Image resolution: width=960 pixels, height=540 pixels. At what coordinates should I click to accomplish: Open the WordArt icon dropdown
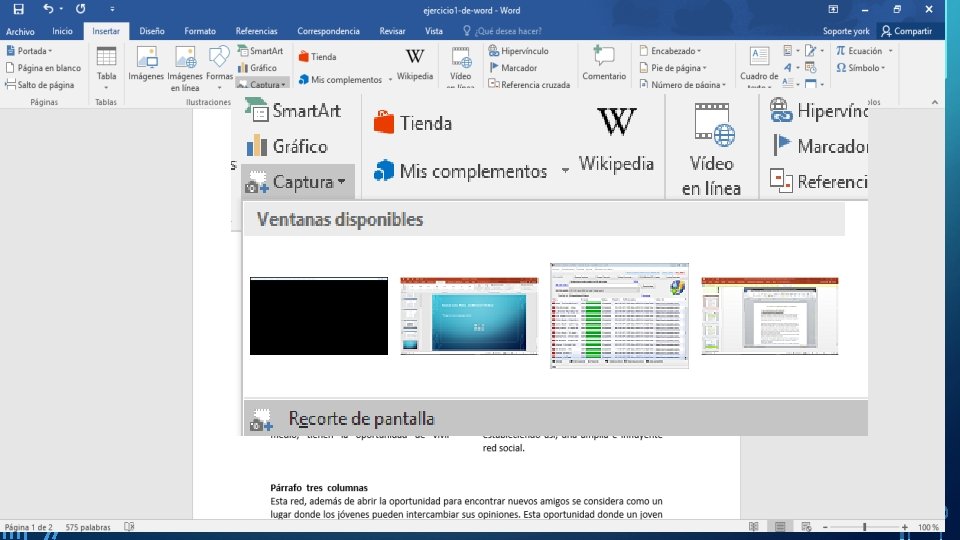[791, 68]
